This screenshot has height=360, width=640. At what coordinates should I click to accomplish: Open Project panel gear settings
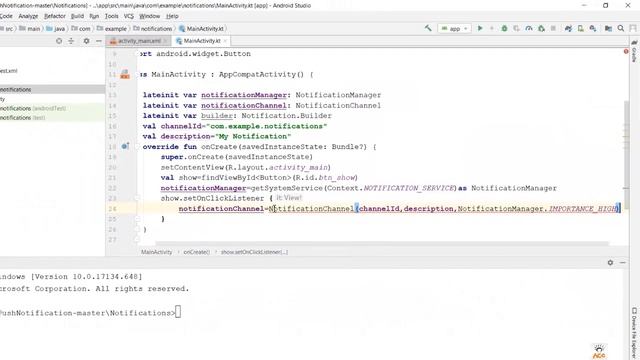[x=86, y=41]
